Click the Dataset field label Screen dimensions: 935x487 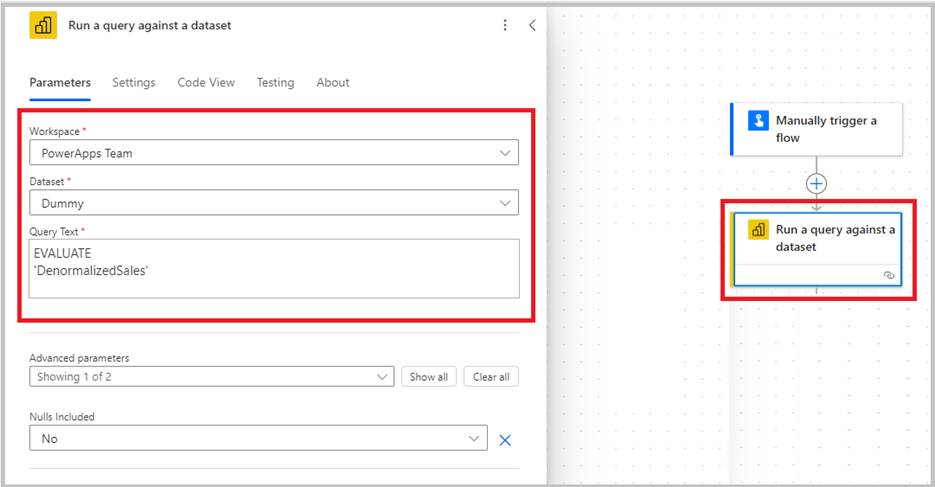tap(49, 181)
